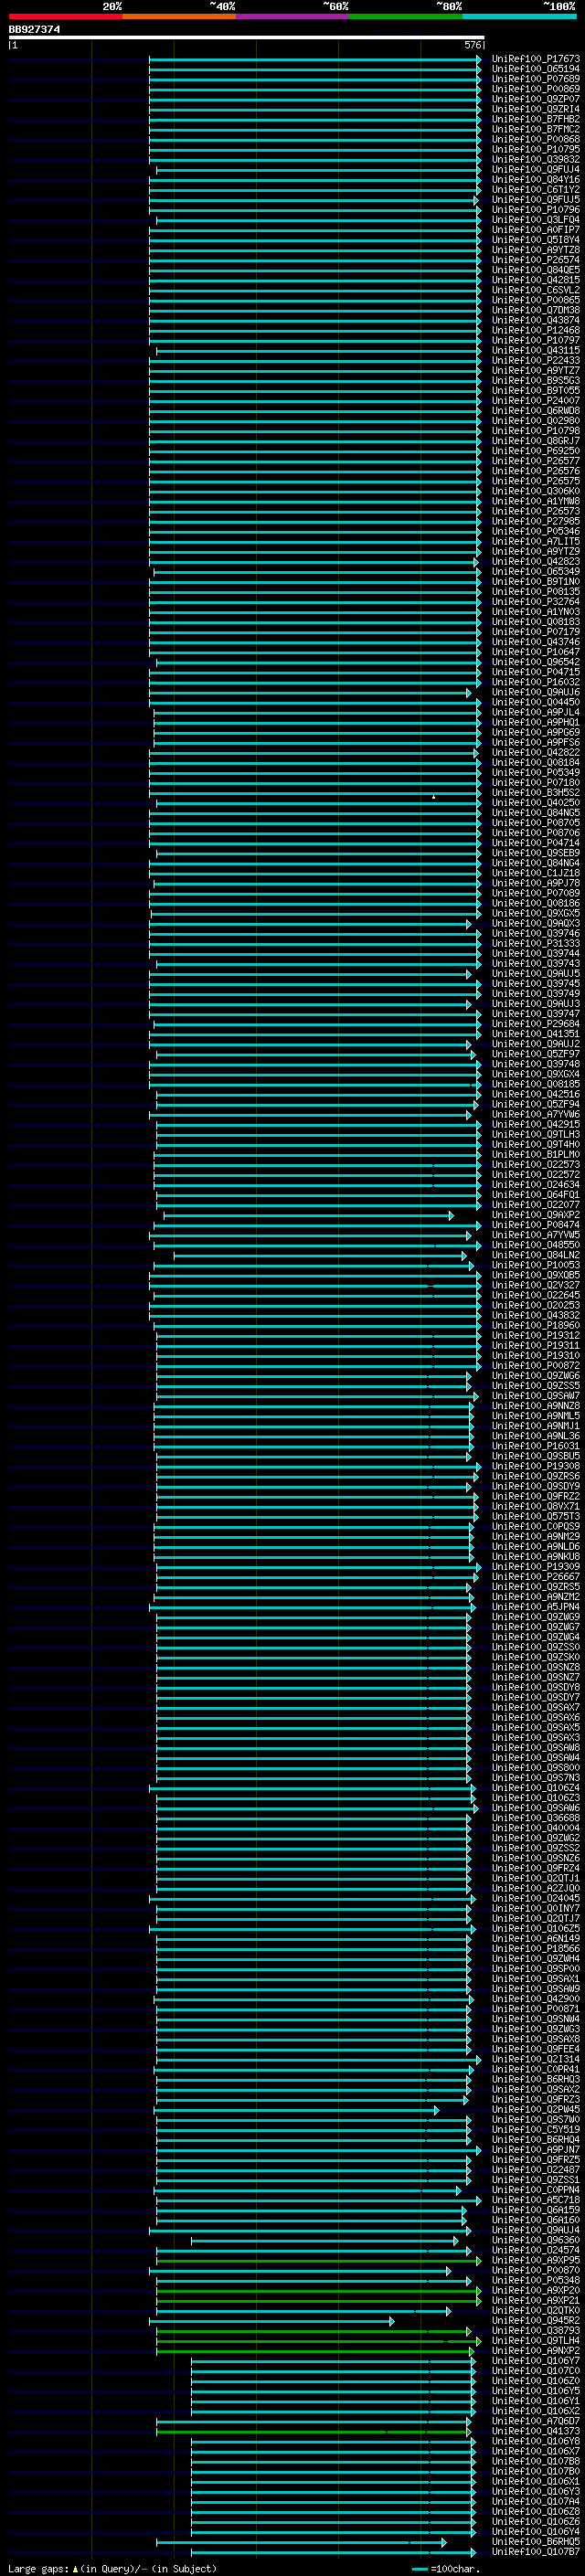Select hit label UniRef100_Q38793
Screen dimensions: 585x2576
(x=536, y=2330)
